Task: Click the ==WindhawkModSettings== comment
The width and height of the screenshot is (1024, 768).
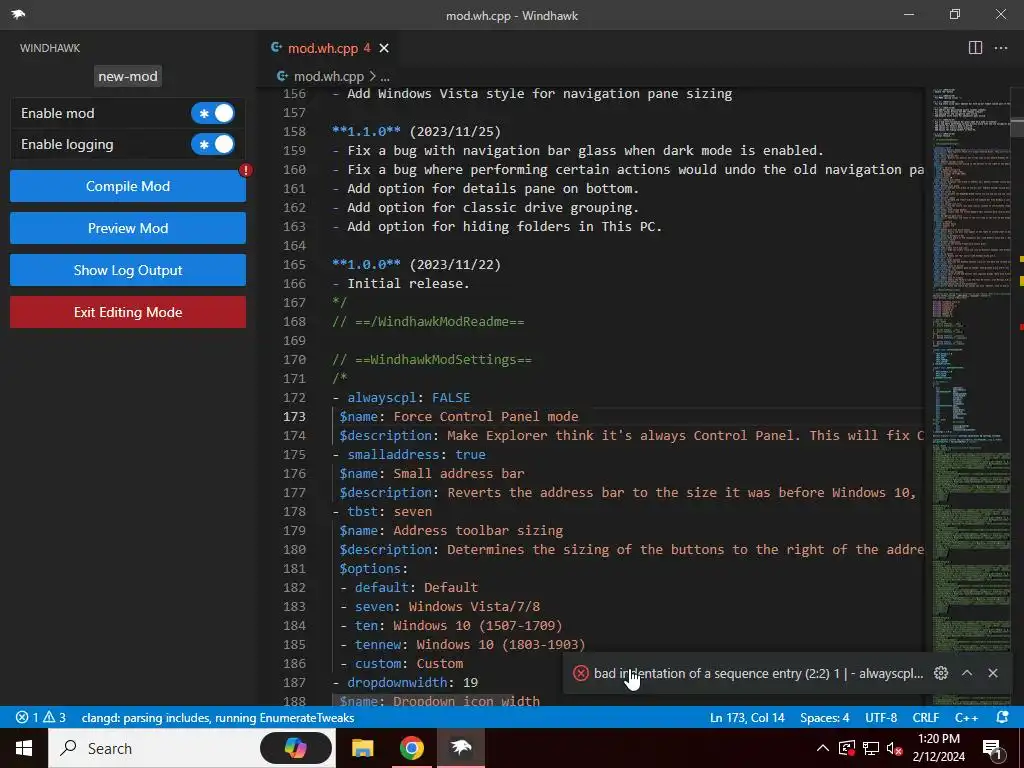Action: click(x=432, y=360)
